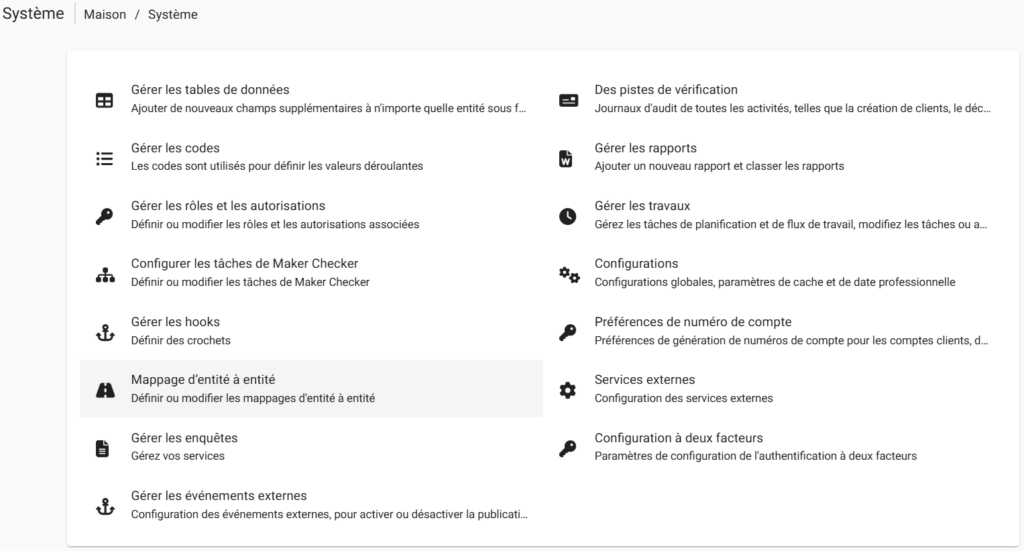Open Préférences de numéro de compte
The width and height of the screenshot is (1024, 551).
pos(692,322)
